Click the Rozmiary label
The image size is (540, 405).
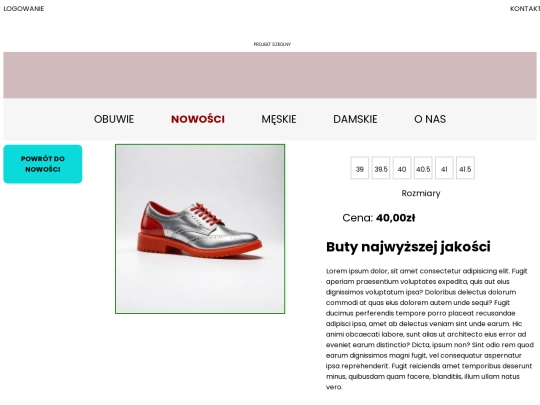tap(421, 193)
